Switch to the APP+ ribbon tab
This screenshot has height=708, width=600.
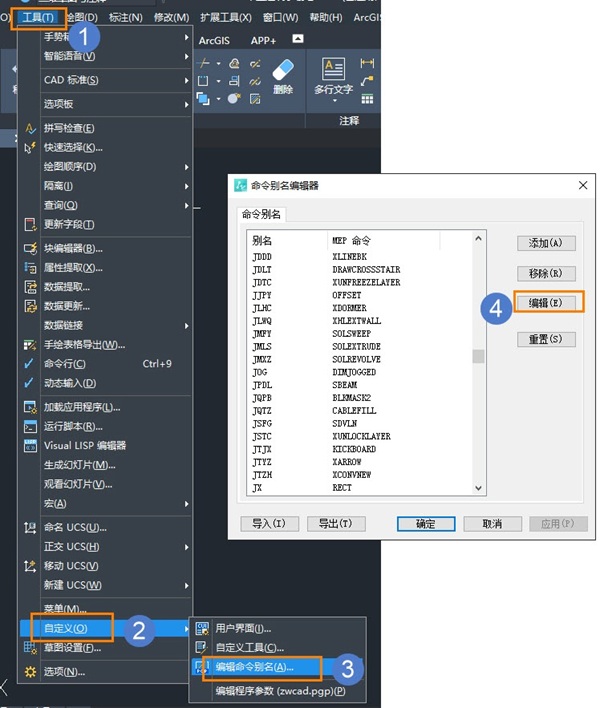[x=263, y=41]
